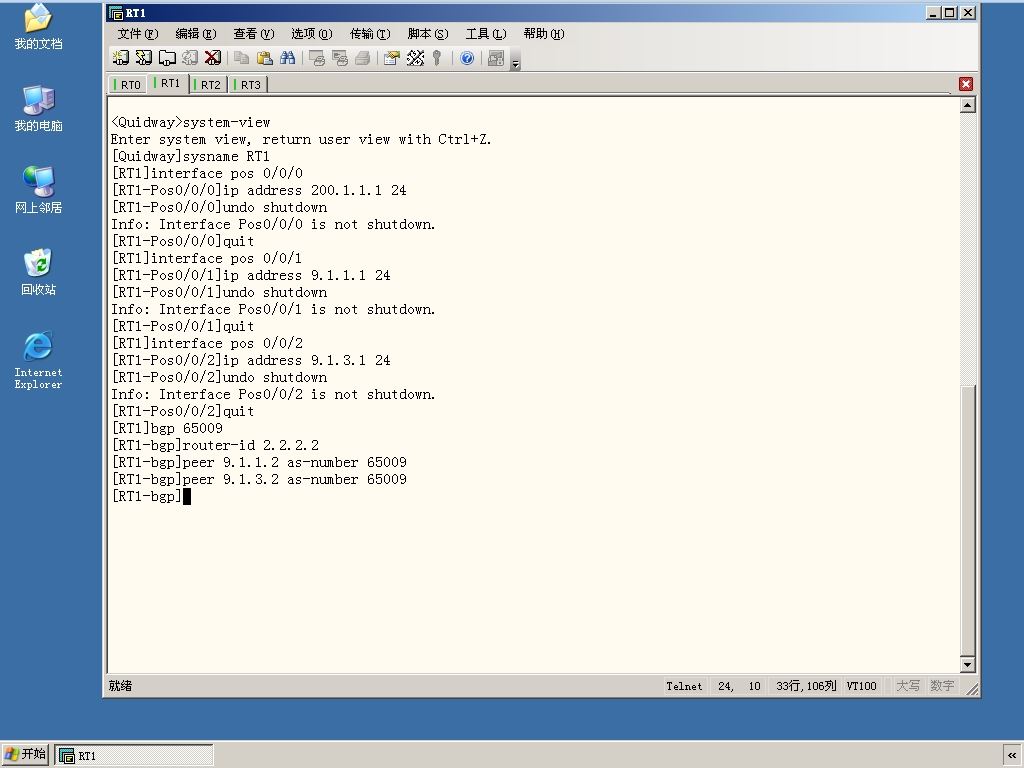Viewport: 1024px width, 768px height.
Task: Click the 我的文档 desktop icon
Action: [38, 26]
